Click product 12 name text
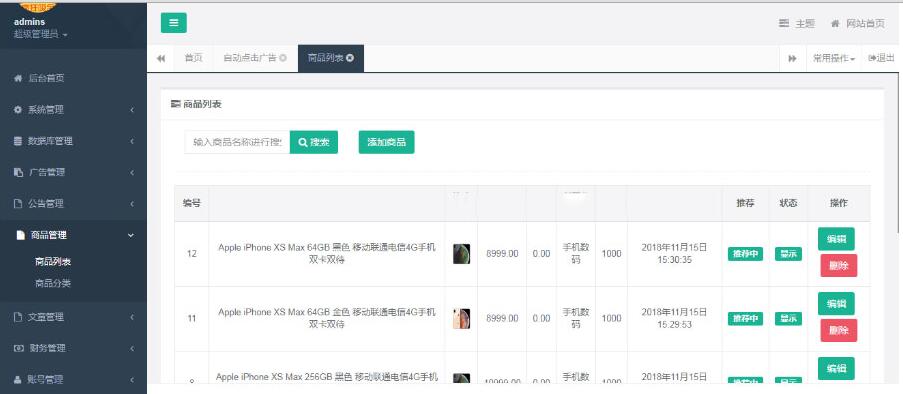The image size is (903, 394). 327,253
